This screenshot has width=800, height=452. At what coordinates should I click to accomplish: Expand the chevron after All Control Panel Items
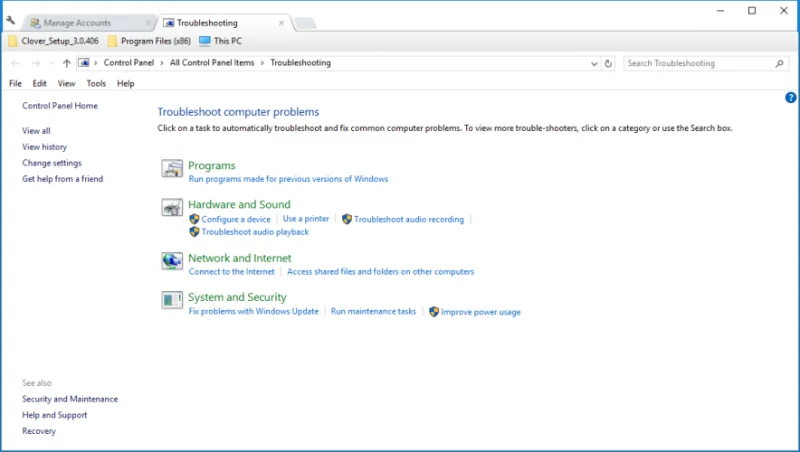(x=262, y=63)
